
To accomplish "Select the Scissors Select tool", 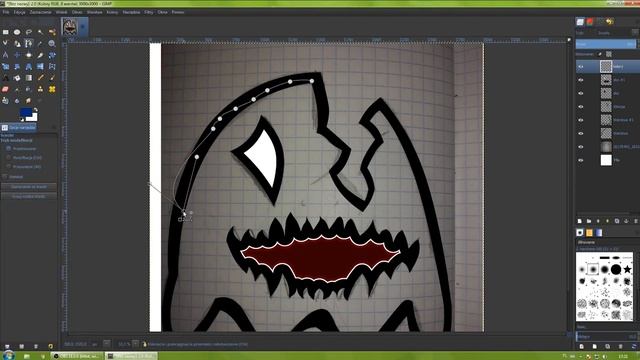I will (x=5, y=43).
